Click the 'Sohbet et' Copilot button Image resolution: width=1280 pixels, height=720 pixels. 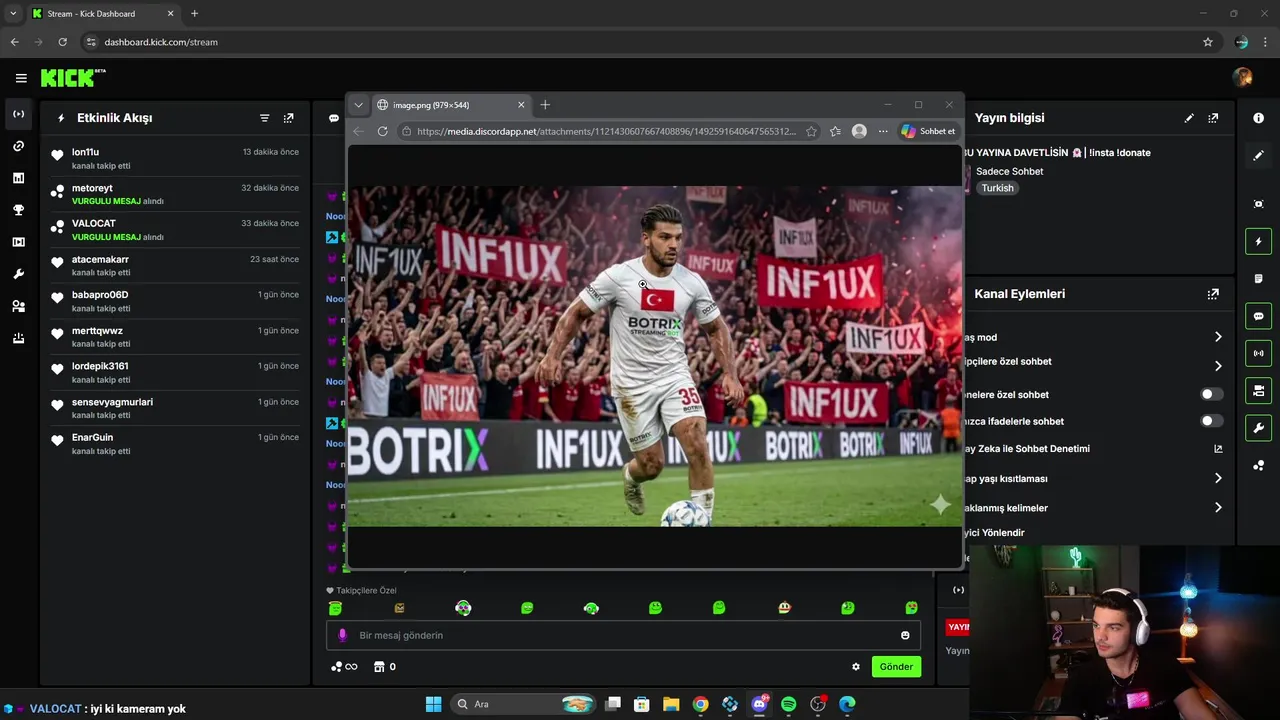point(928,131)
